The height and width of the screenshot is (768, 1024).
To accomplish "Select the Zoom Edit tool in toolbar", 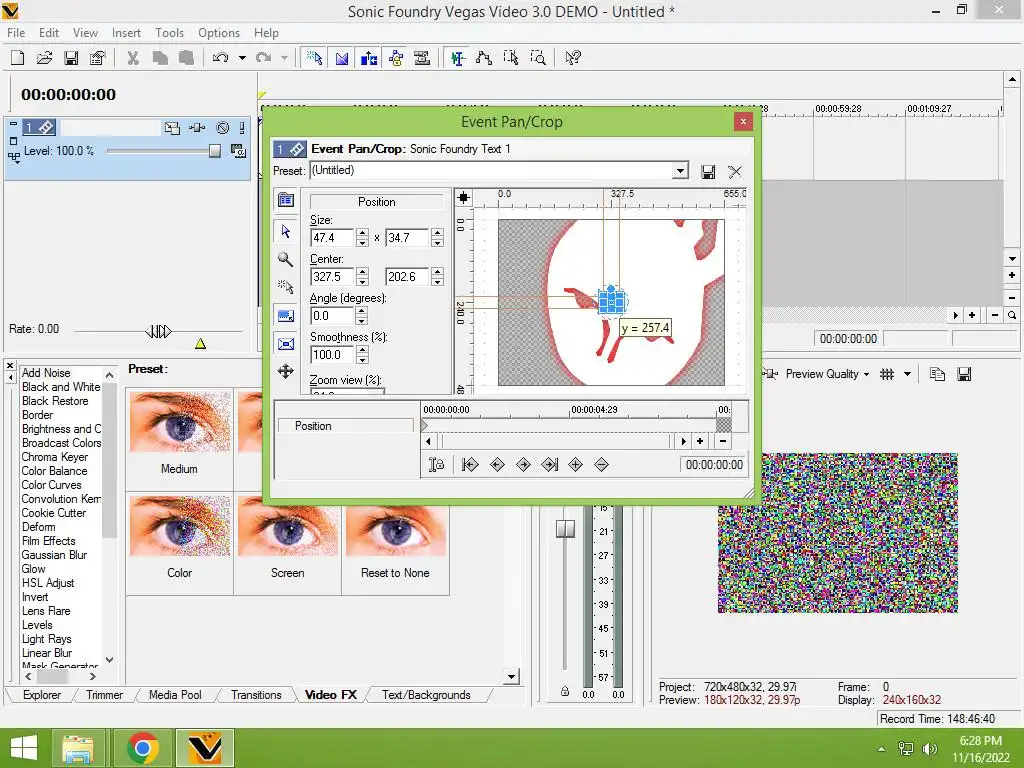I will click(538, 58).
